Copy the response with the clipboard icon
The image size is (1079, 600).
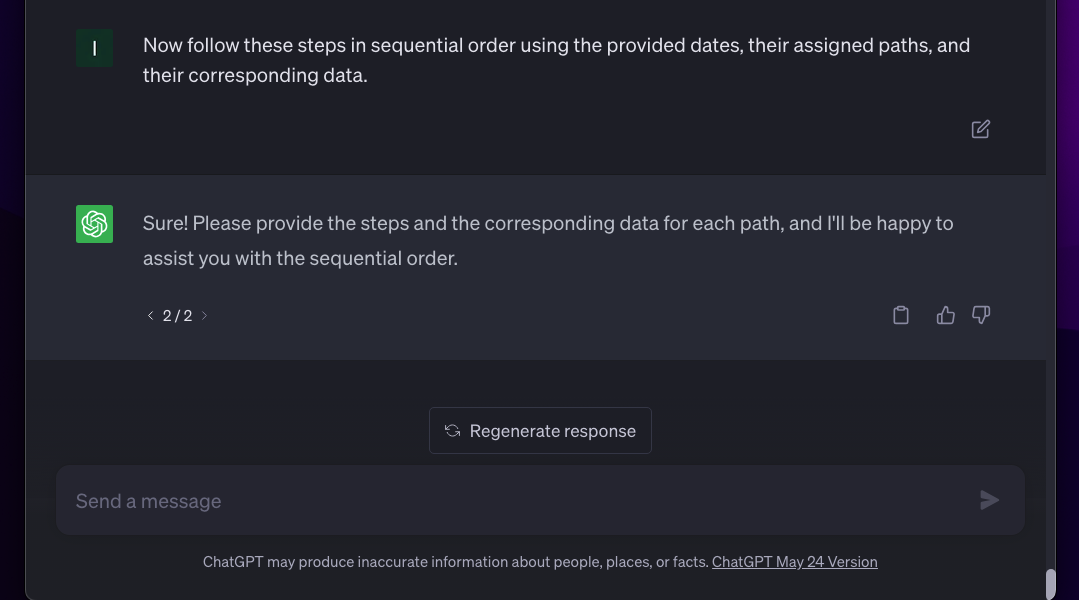pos(901,315)
